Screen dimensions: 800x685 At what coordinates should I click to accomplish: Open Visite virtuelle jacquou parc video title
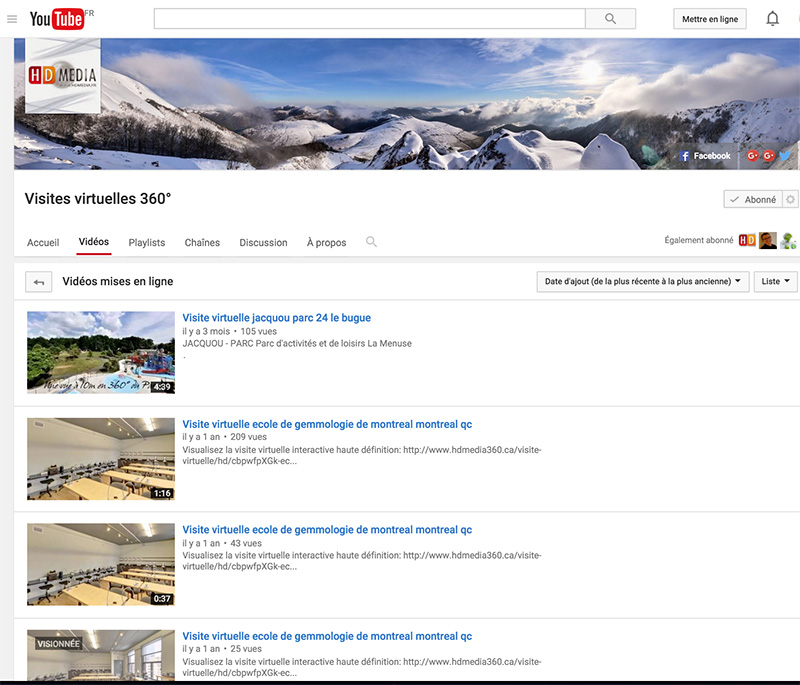(x=276, y=318)
